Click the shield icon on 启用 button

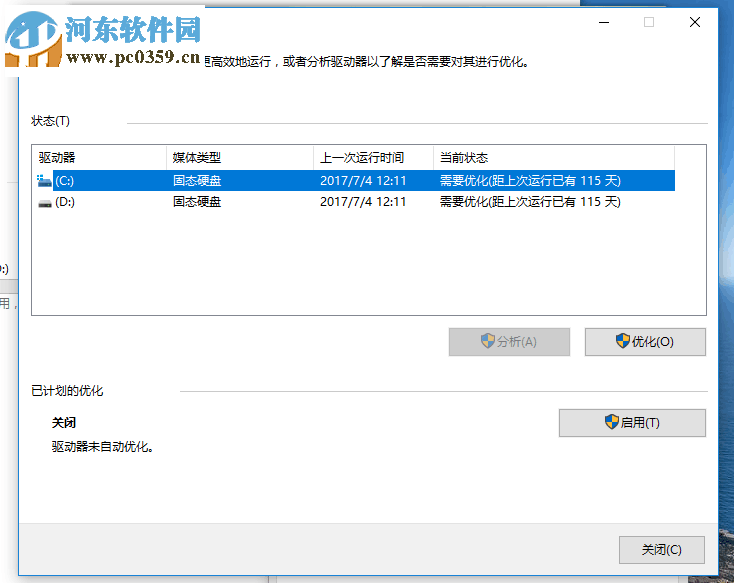pyautogui.click(x=611, y=422)
